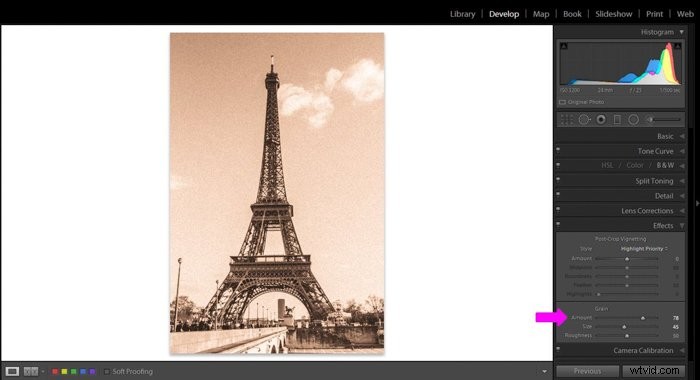Adjust the vignette Highlights slider handle

tap(599, 294)
